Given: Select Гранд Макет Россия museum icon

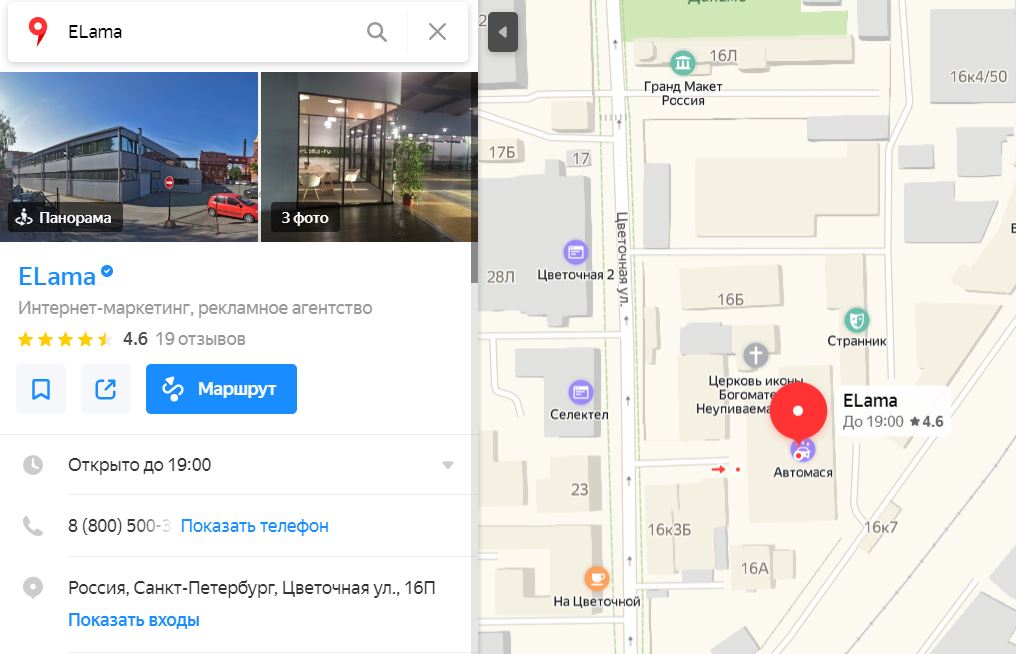Looking at the screenshot, I should [682, 63].
